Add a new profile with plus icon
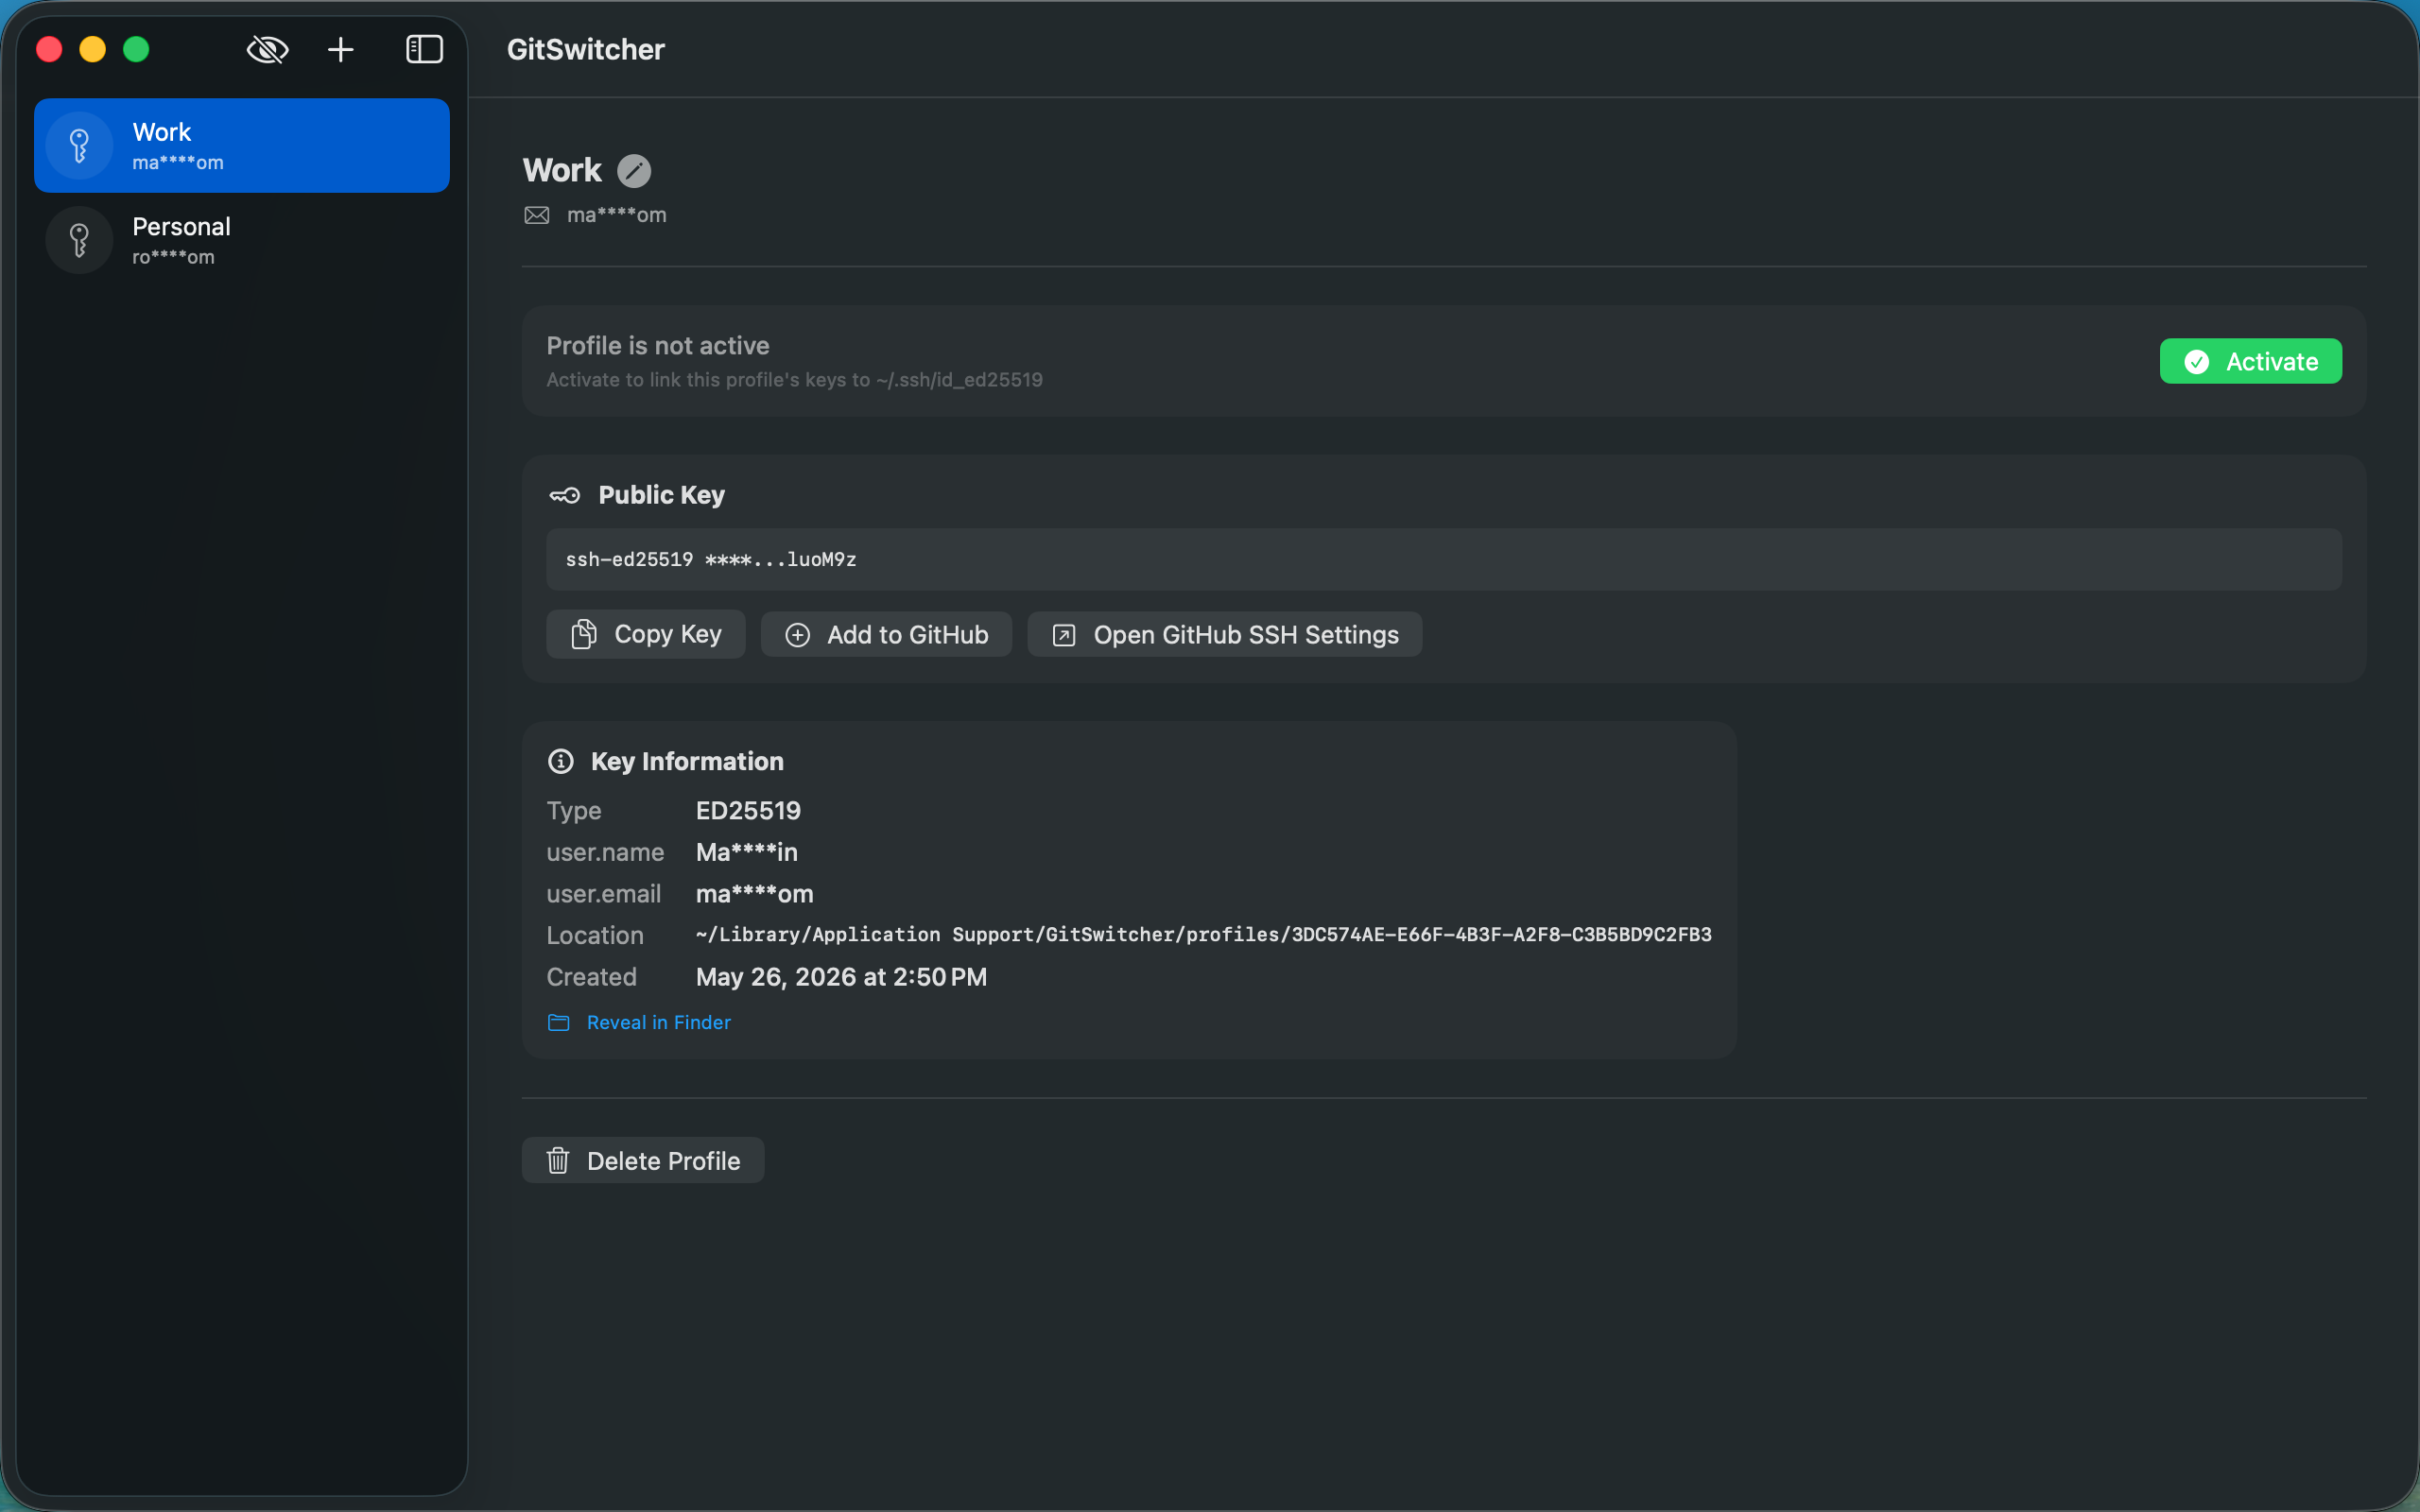Image resolution: width=2420 pixels, height=1512 pixels. (x=341, y=49)
